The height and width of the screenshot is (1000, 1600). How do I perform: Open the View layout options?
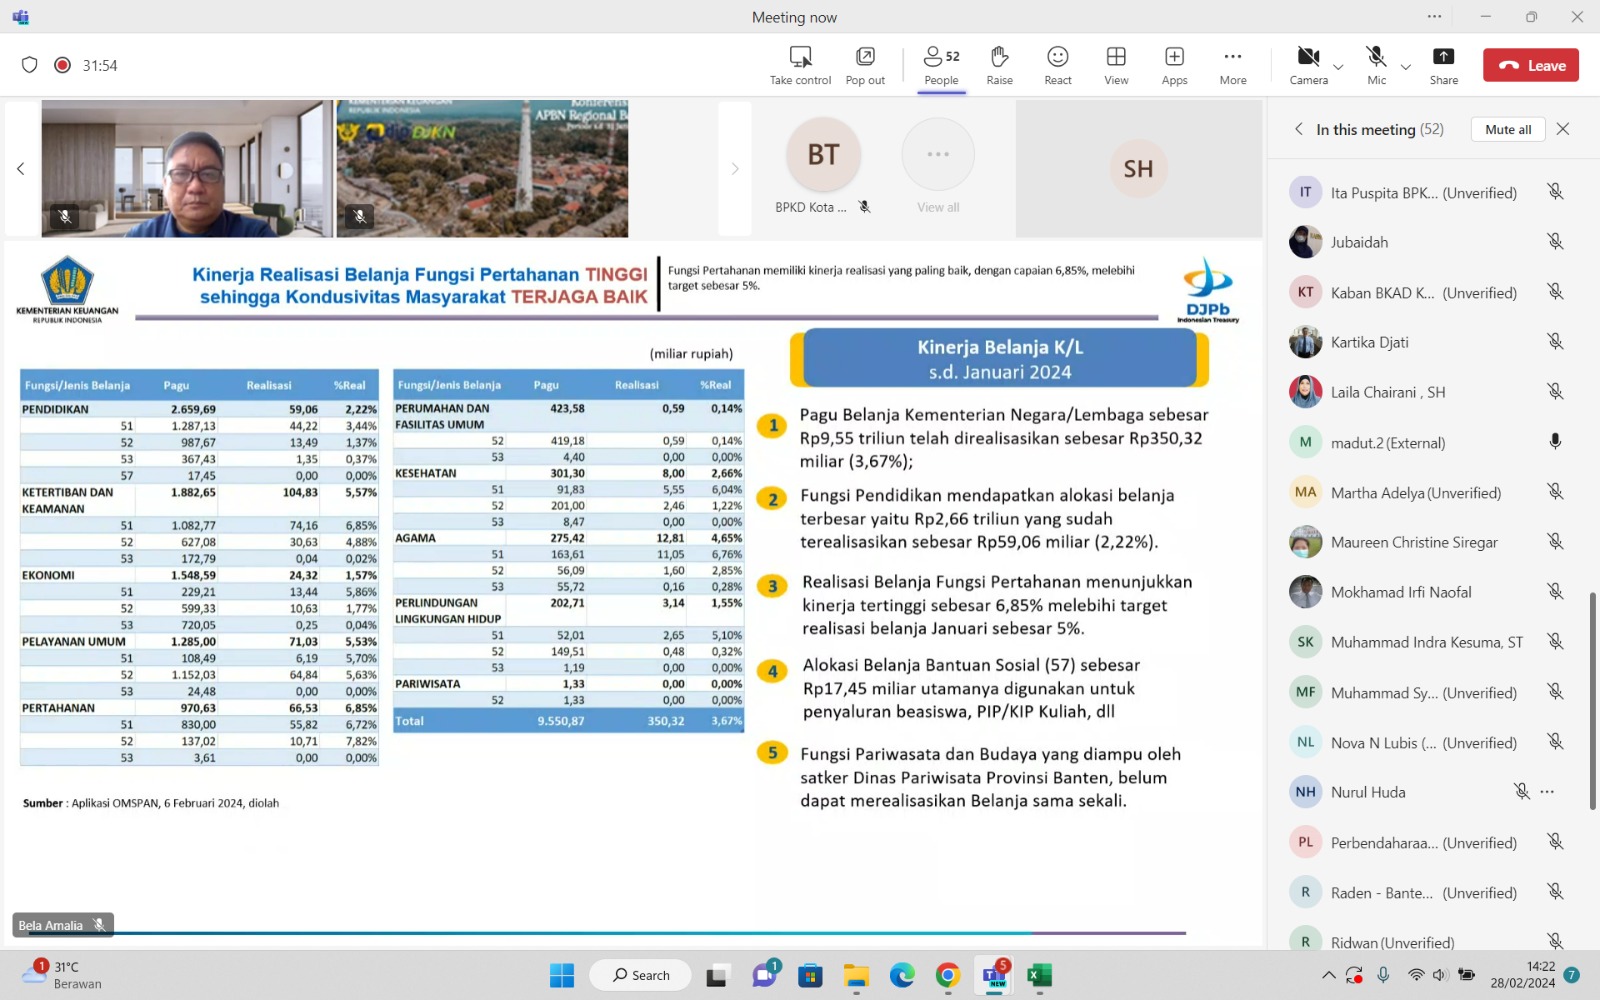(x=1116, y=57)
